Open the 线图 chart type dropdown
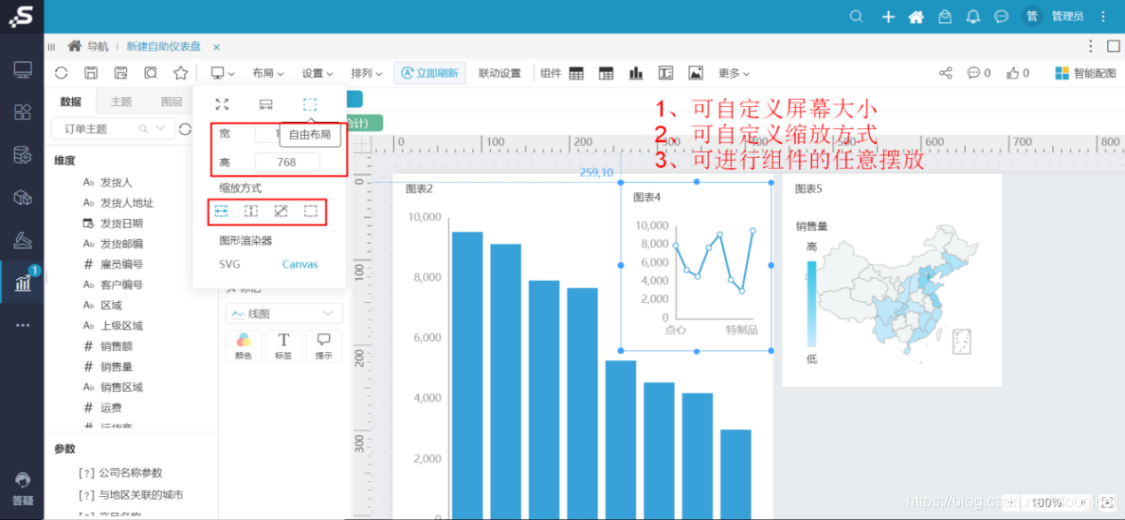 coord(284,313)
